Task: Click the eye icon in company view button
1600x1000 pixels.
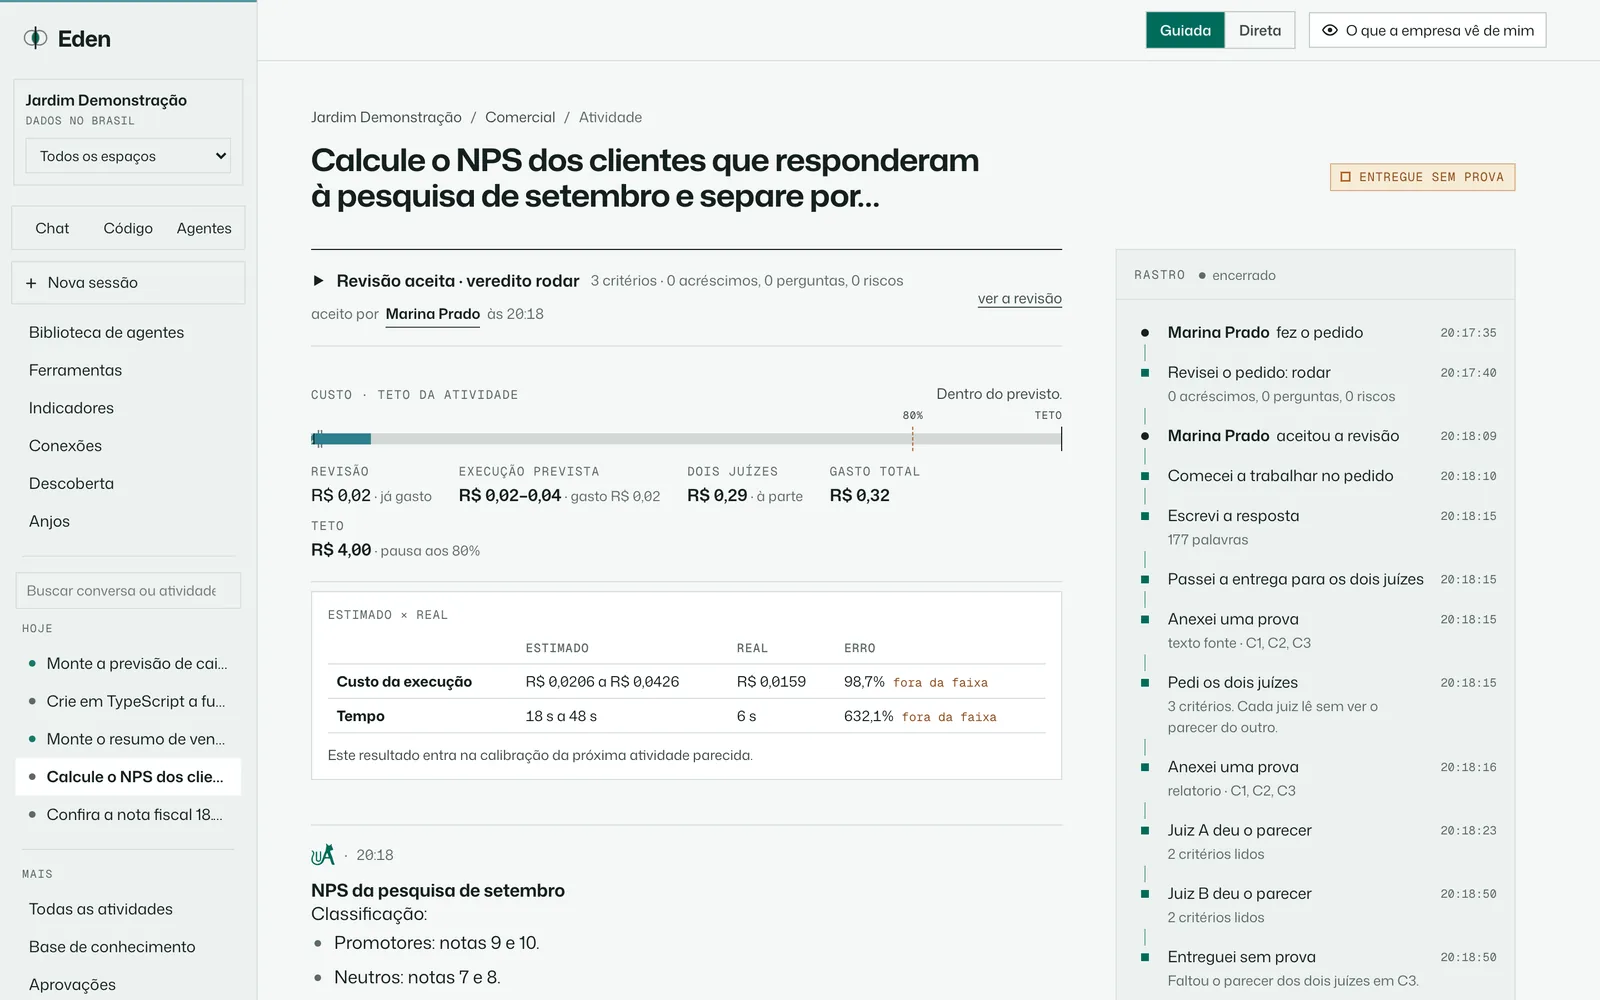Action: [x=1330, y=30]
